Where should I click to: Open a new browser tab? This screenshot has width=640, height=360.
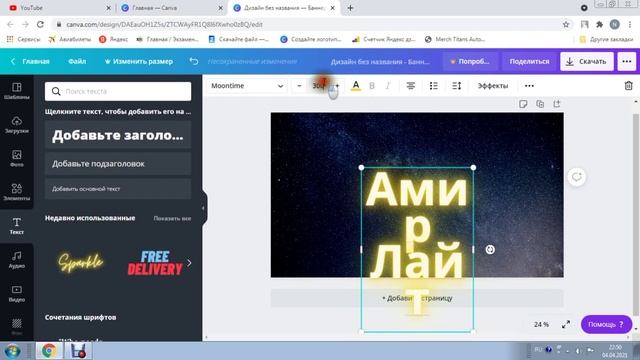(x=350, y=8)
